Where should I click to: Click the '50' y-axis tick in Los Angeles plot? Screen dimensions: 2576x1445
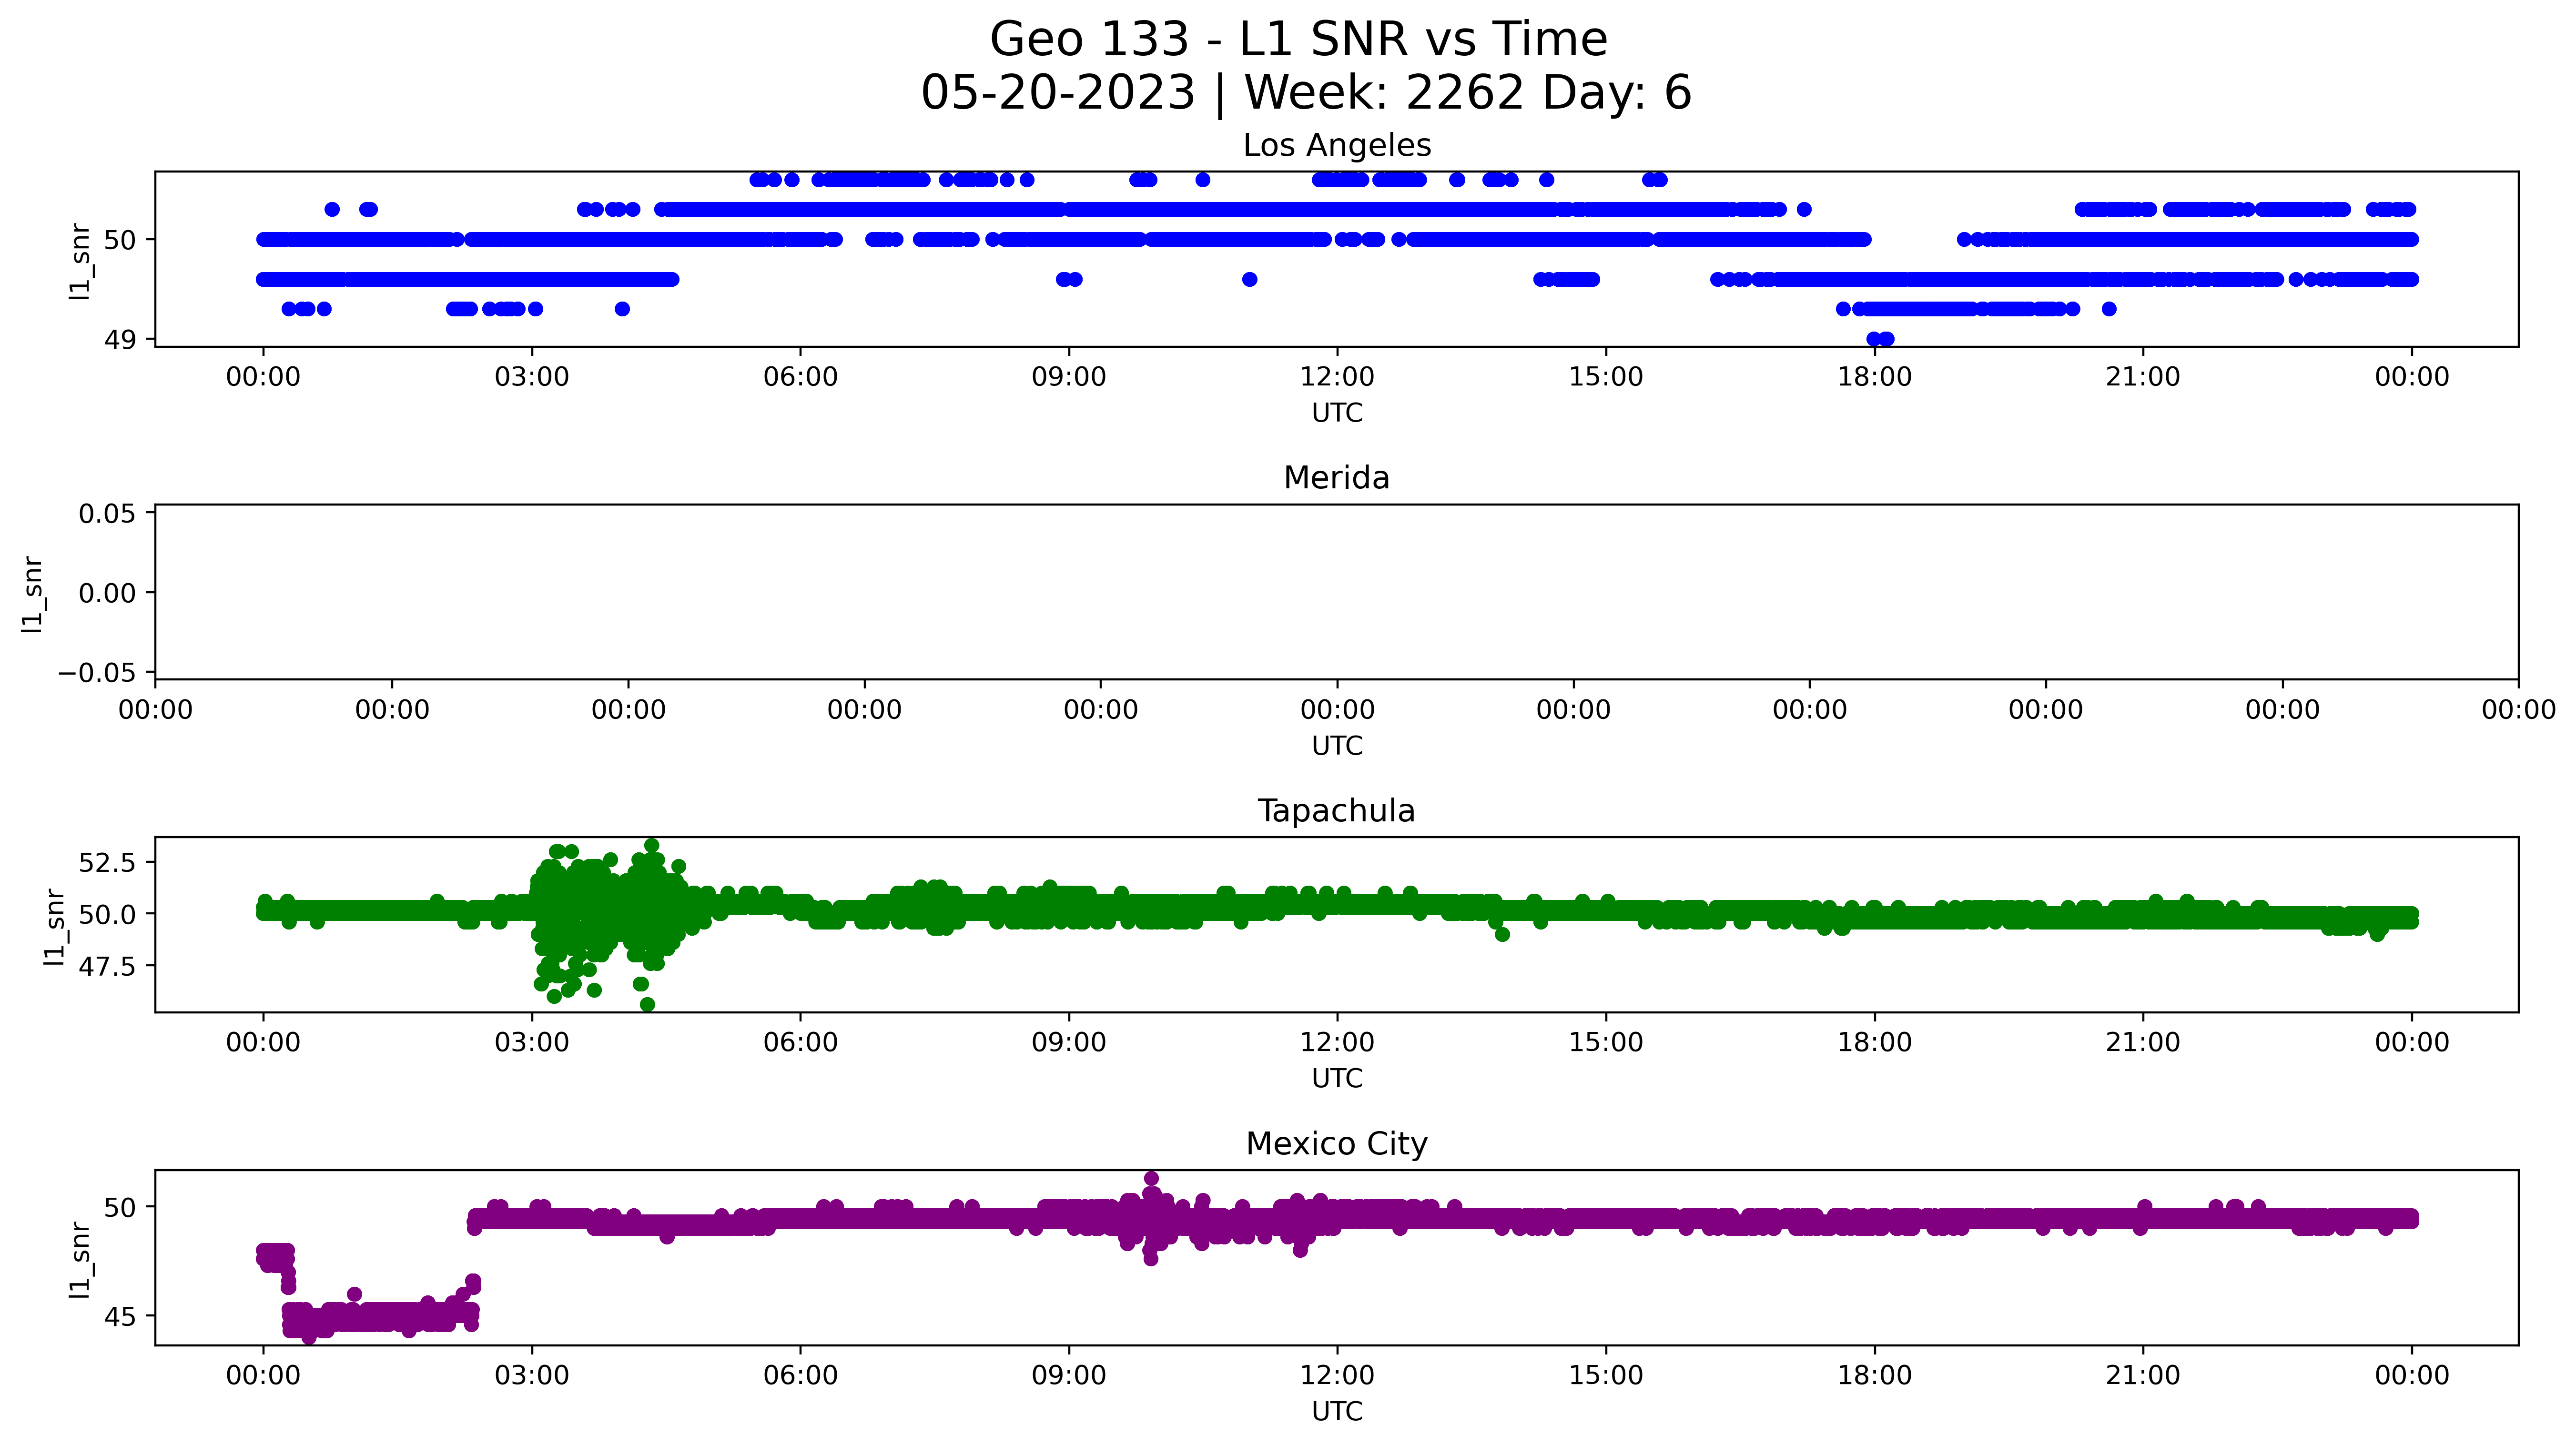pyautogui.click(x=120, y=240)
